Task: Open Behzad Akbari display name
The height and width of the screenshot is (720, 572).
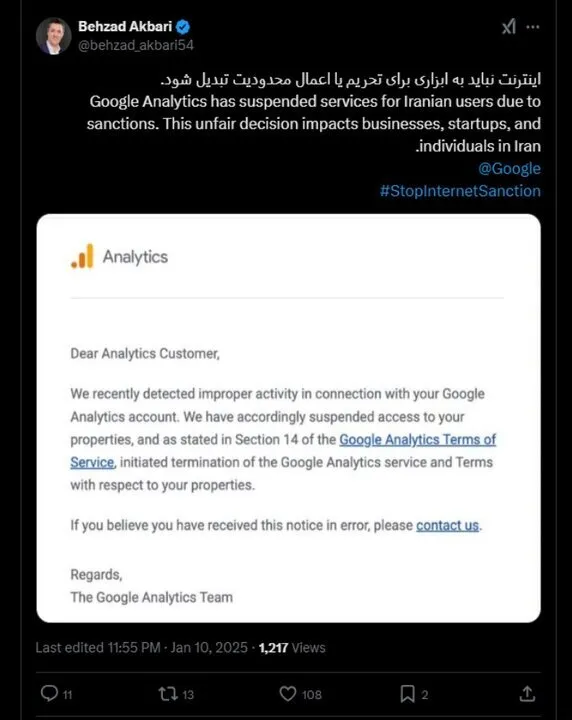Action: coord(125,26)
